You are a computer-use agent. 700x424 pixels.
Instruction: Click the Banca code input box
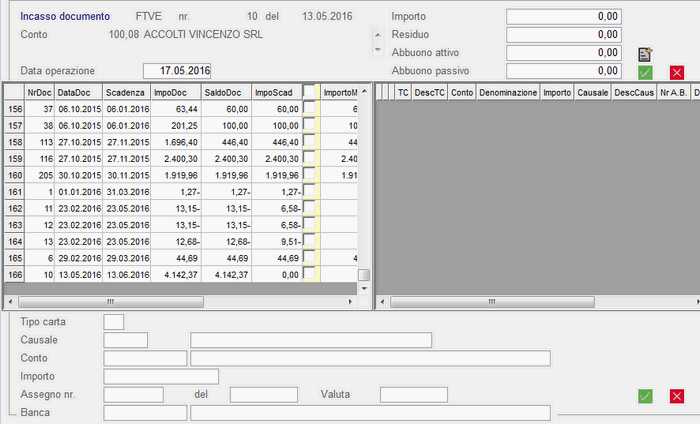point(145,413)
